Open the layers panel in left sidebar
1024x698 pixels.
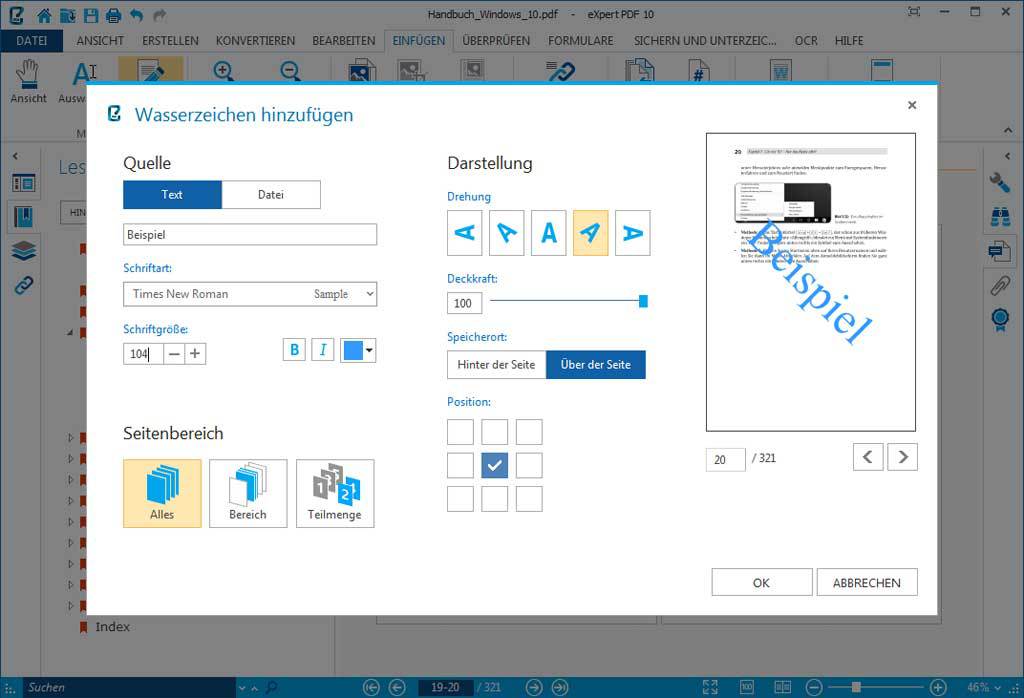pos(24,250)
